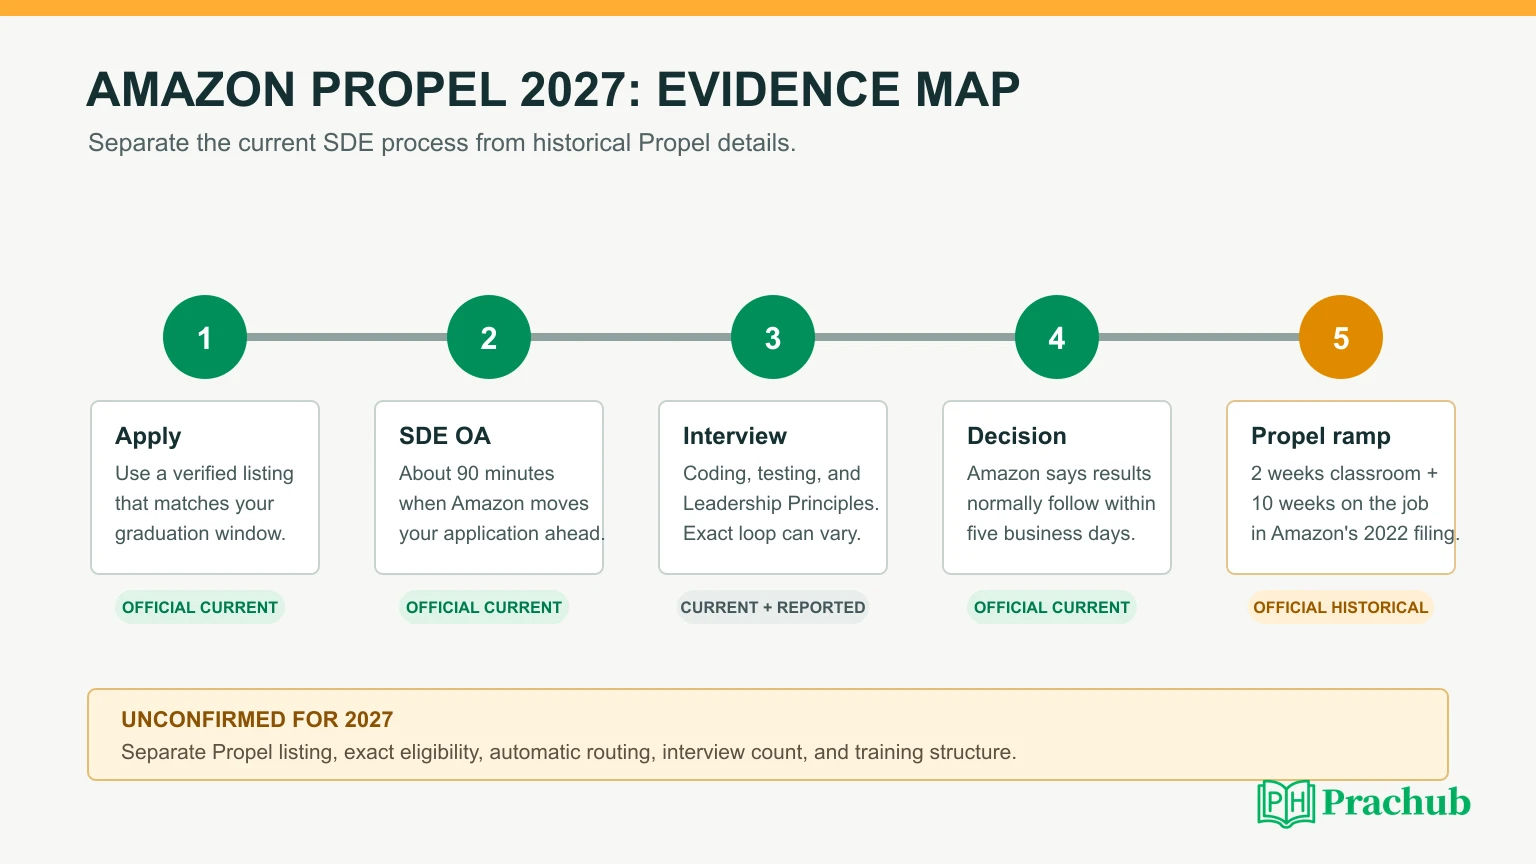Click step circle number 1
This screenshot has height=864, width=1536.
205,337
